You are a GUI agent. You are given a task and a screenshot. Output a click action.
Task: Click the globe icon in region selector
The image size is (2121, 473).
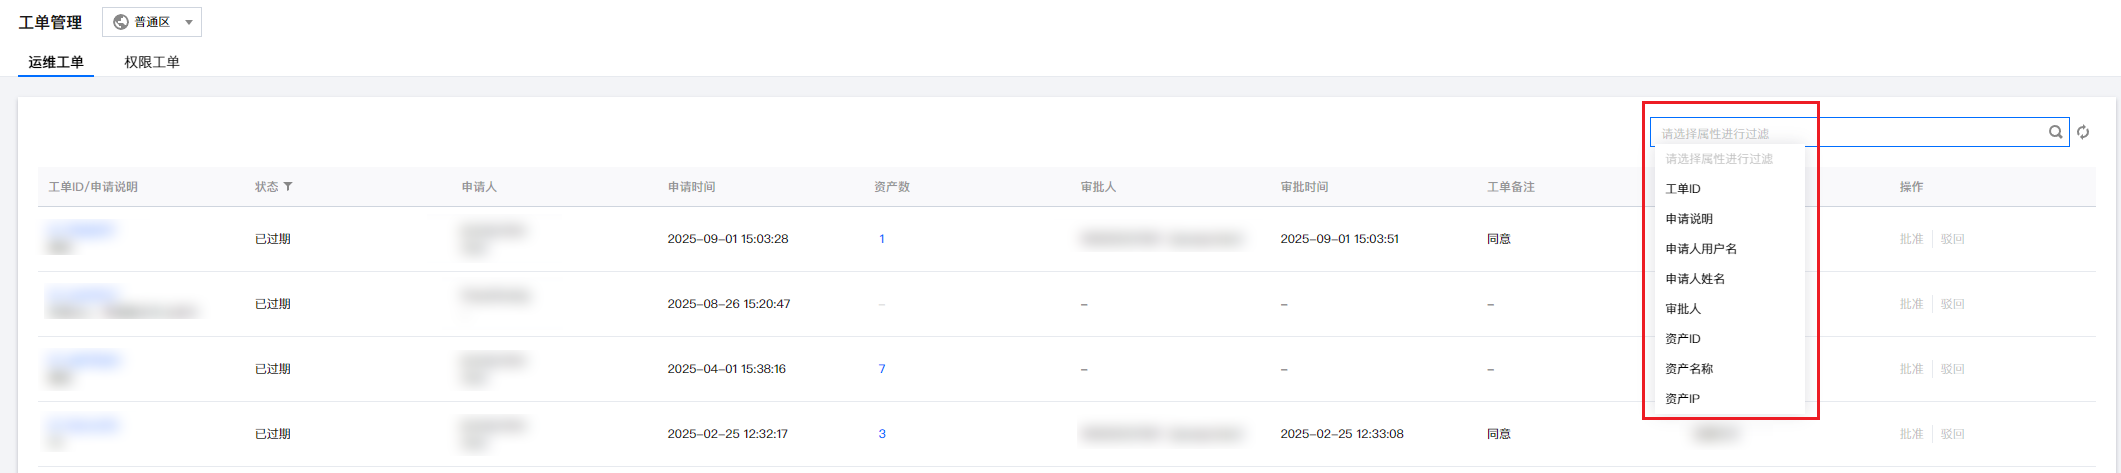tap(121, 22)
